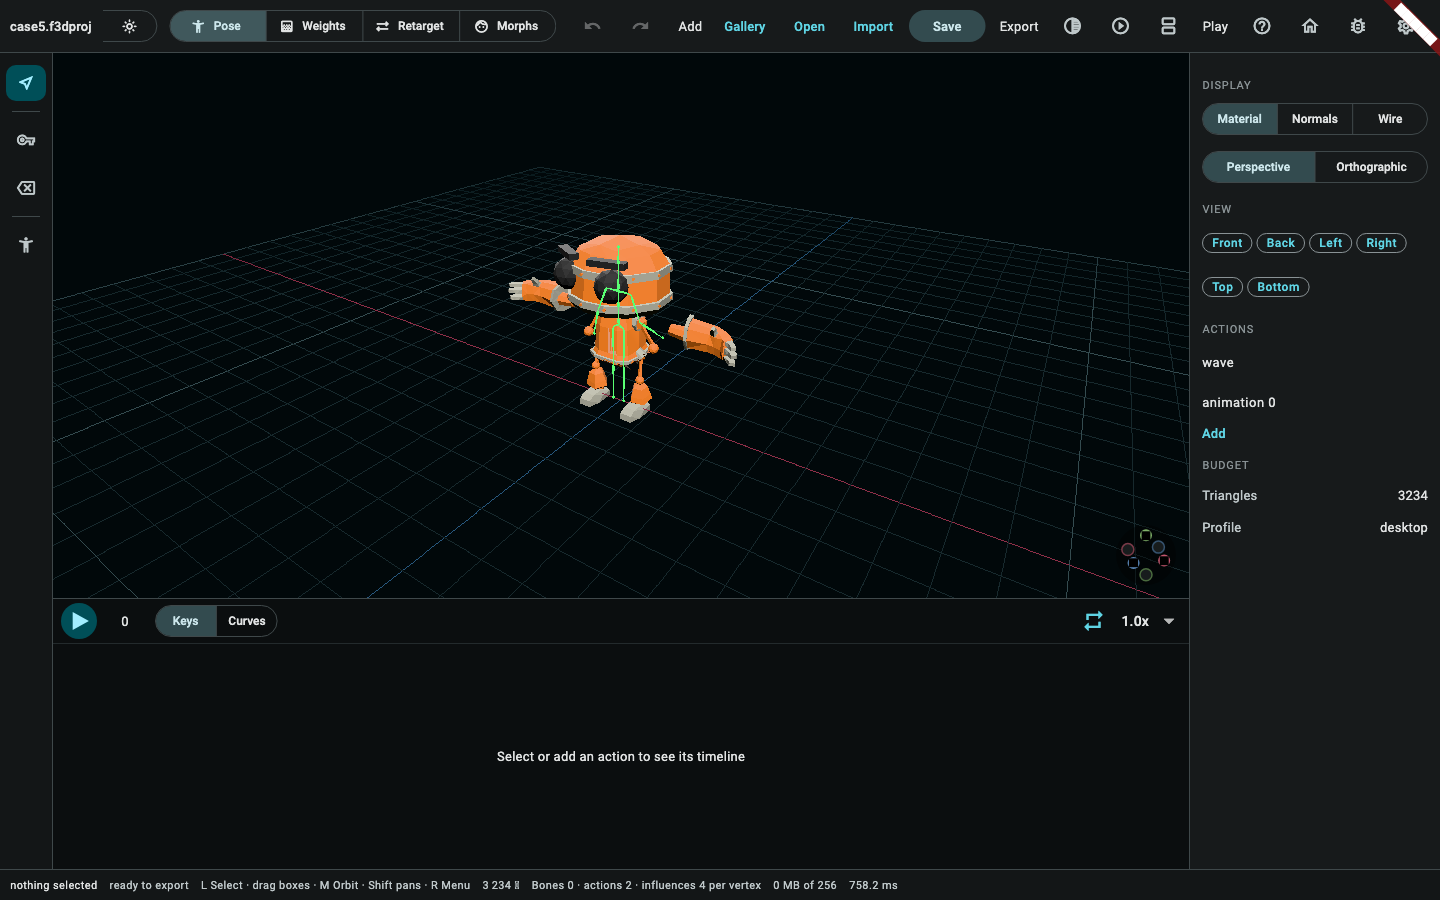Go to the home icon

tap(1310, 26)
